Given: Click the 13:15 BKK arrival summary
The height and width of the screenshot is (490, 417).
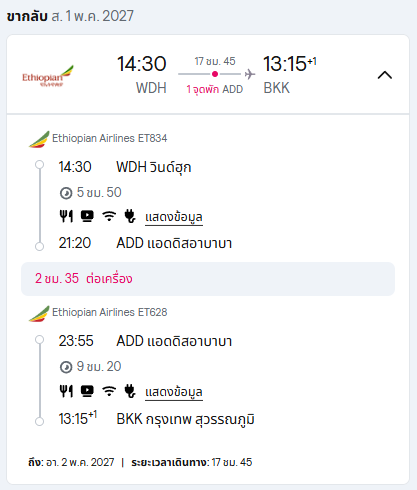Looking at the screenshot, I should pyautogui.click(x=289, y=75).
